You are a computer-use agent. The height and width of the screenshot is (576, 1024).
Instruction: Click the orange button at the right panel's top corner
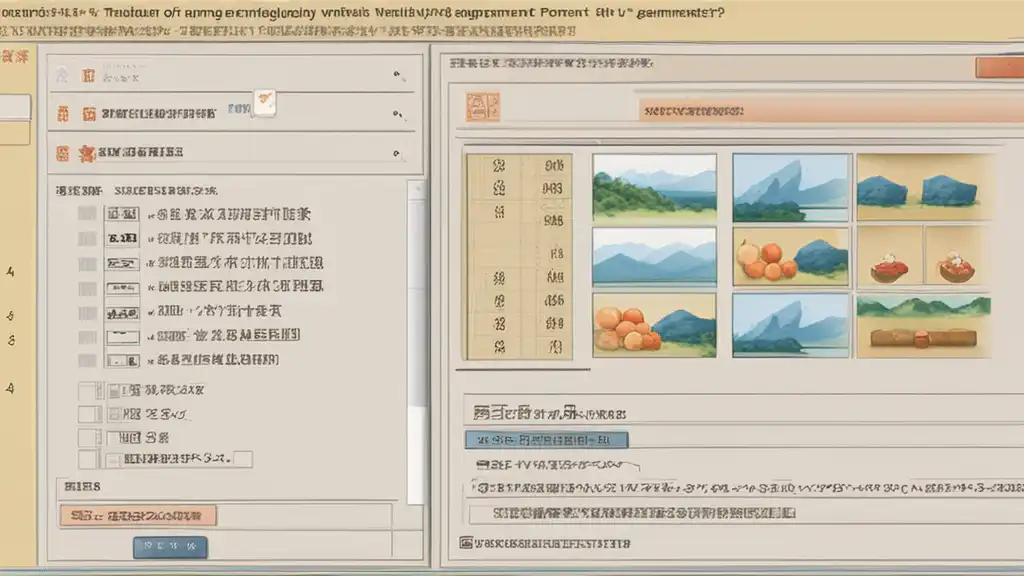click(x=1000, y=67)
